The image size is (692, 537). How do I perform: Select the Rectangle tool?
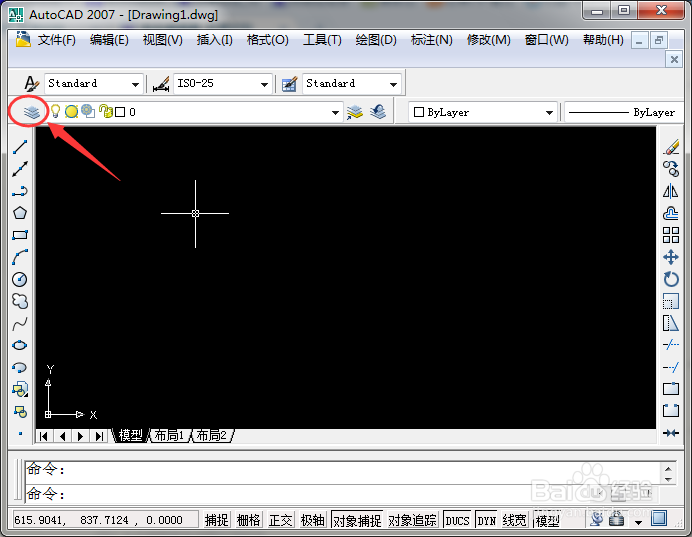20,235
